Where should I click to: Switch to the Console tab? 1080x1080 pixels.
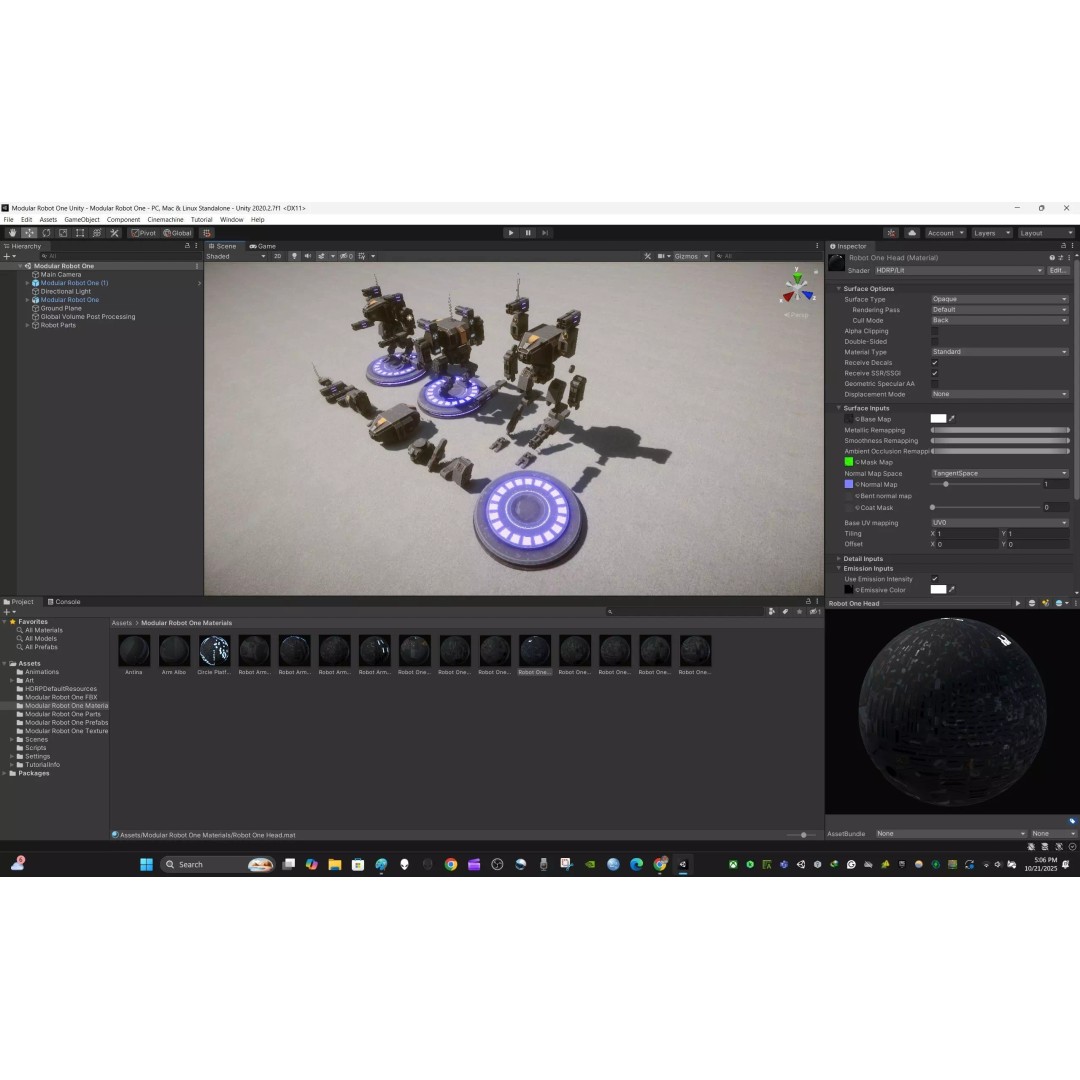coord(64,602)
